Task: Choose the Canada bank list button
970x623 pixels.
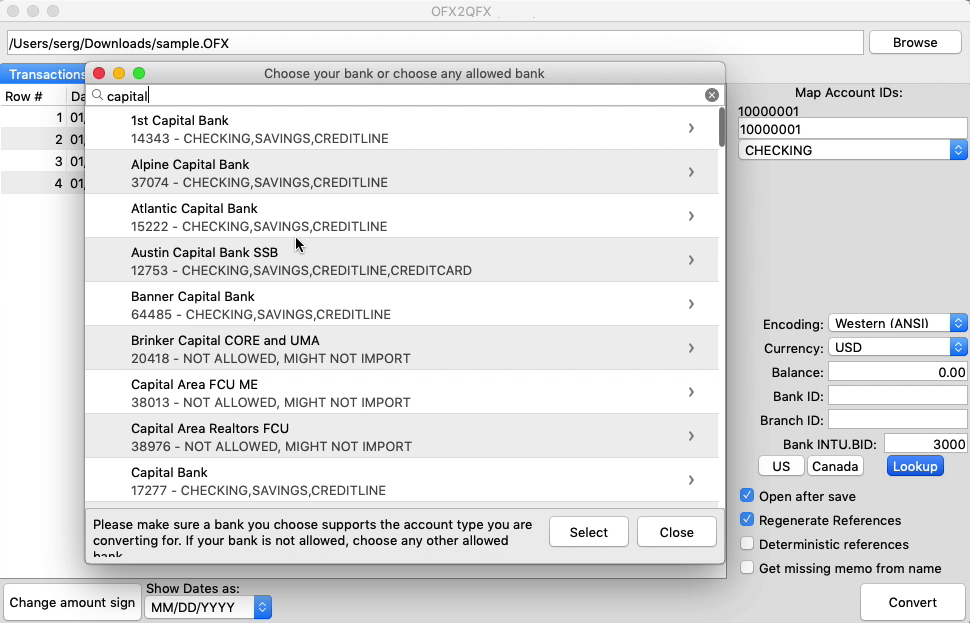Action: (835, 466)
